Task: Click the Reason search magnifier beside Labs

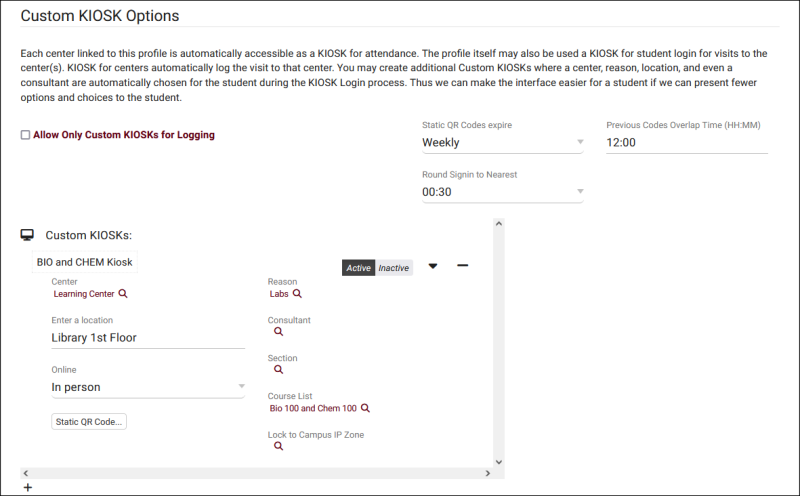Action: point(297,295)
